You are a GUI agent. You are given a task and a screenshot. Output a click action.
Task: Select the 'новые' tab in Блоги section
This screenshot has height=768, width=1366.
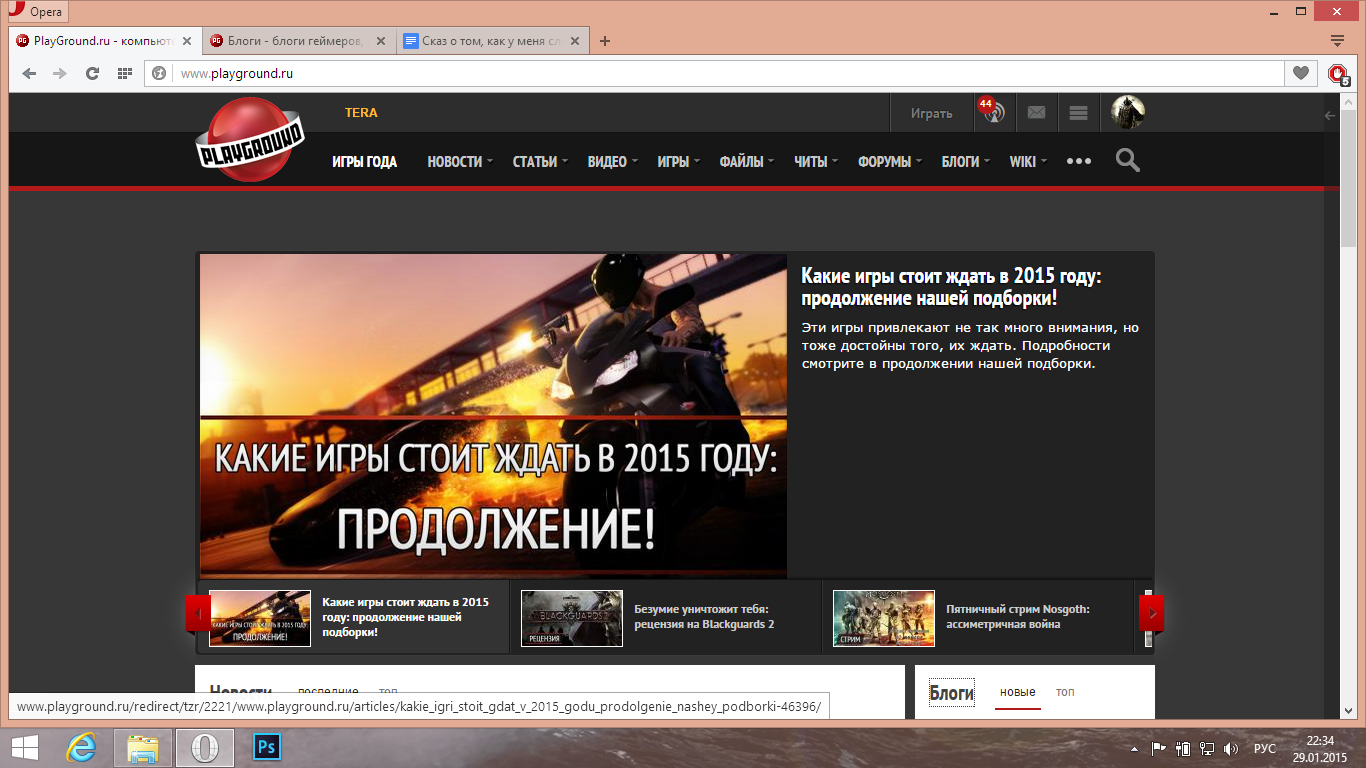pyautogui.click(x=1017, y=693)
